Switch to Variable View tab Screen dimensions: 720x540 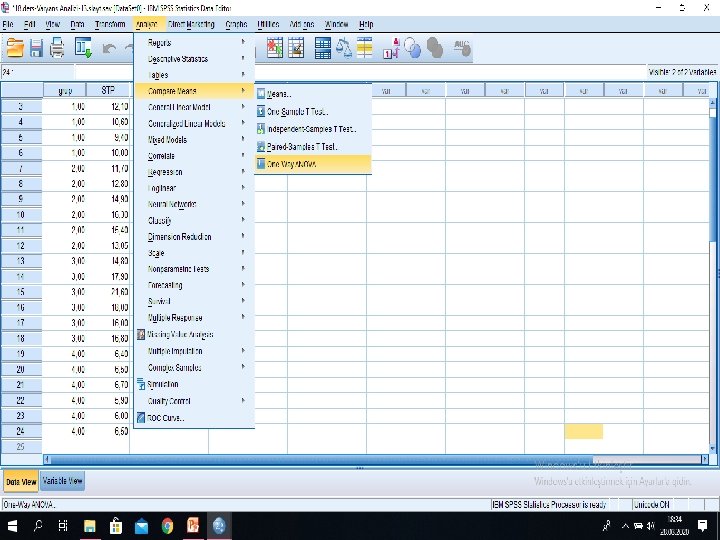coord(62,481)
